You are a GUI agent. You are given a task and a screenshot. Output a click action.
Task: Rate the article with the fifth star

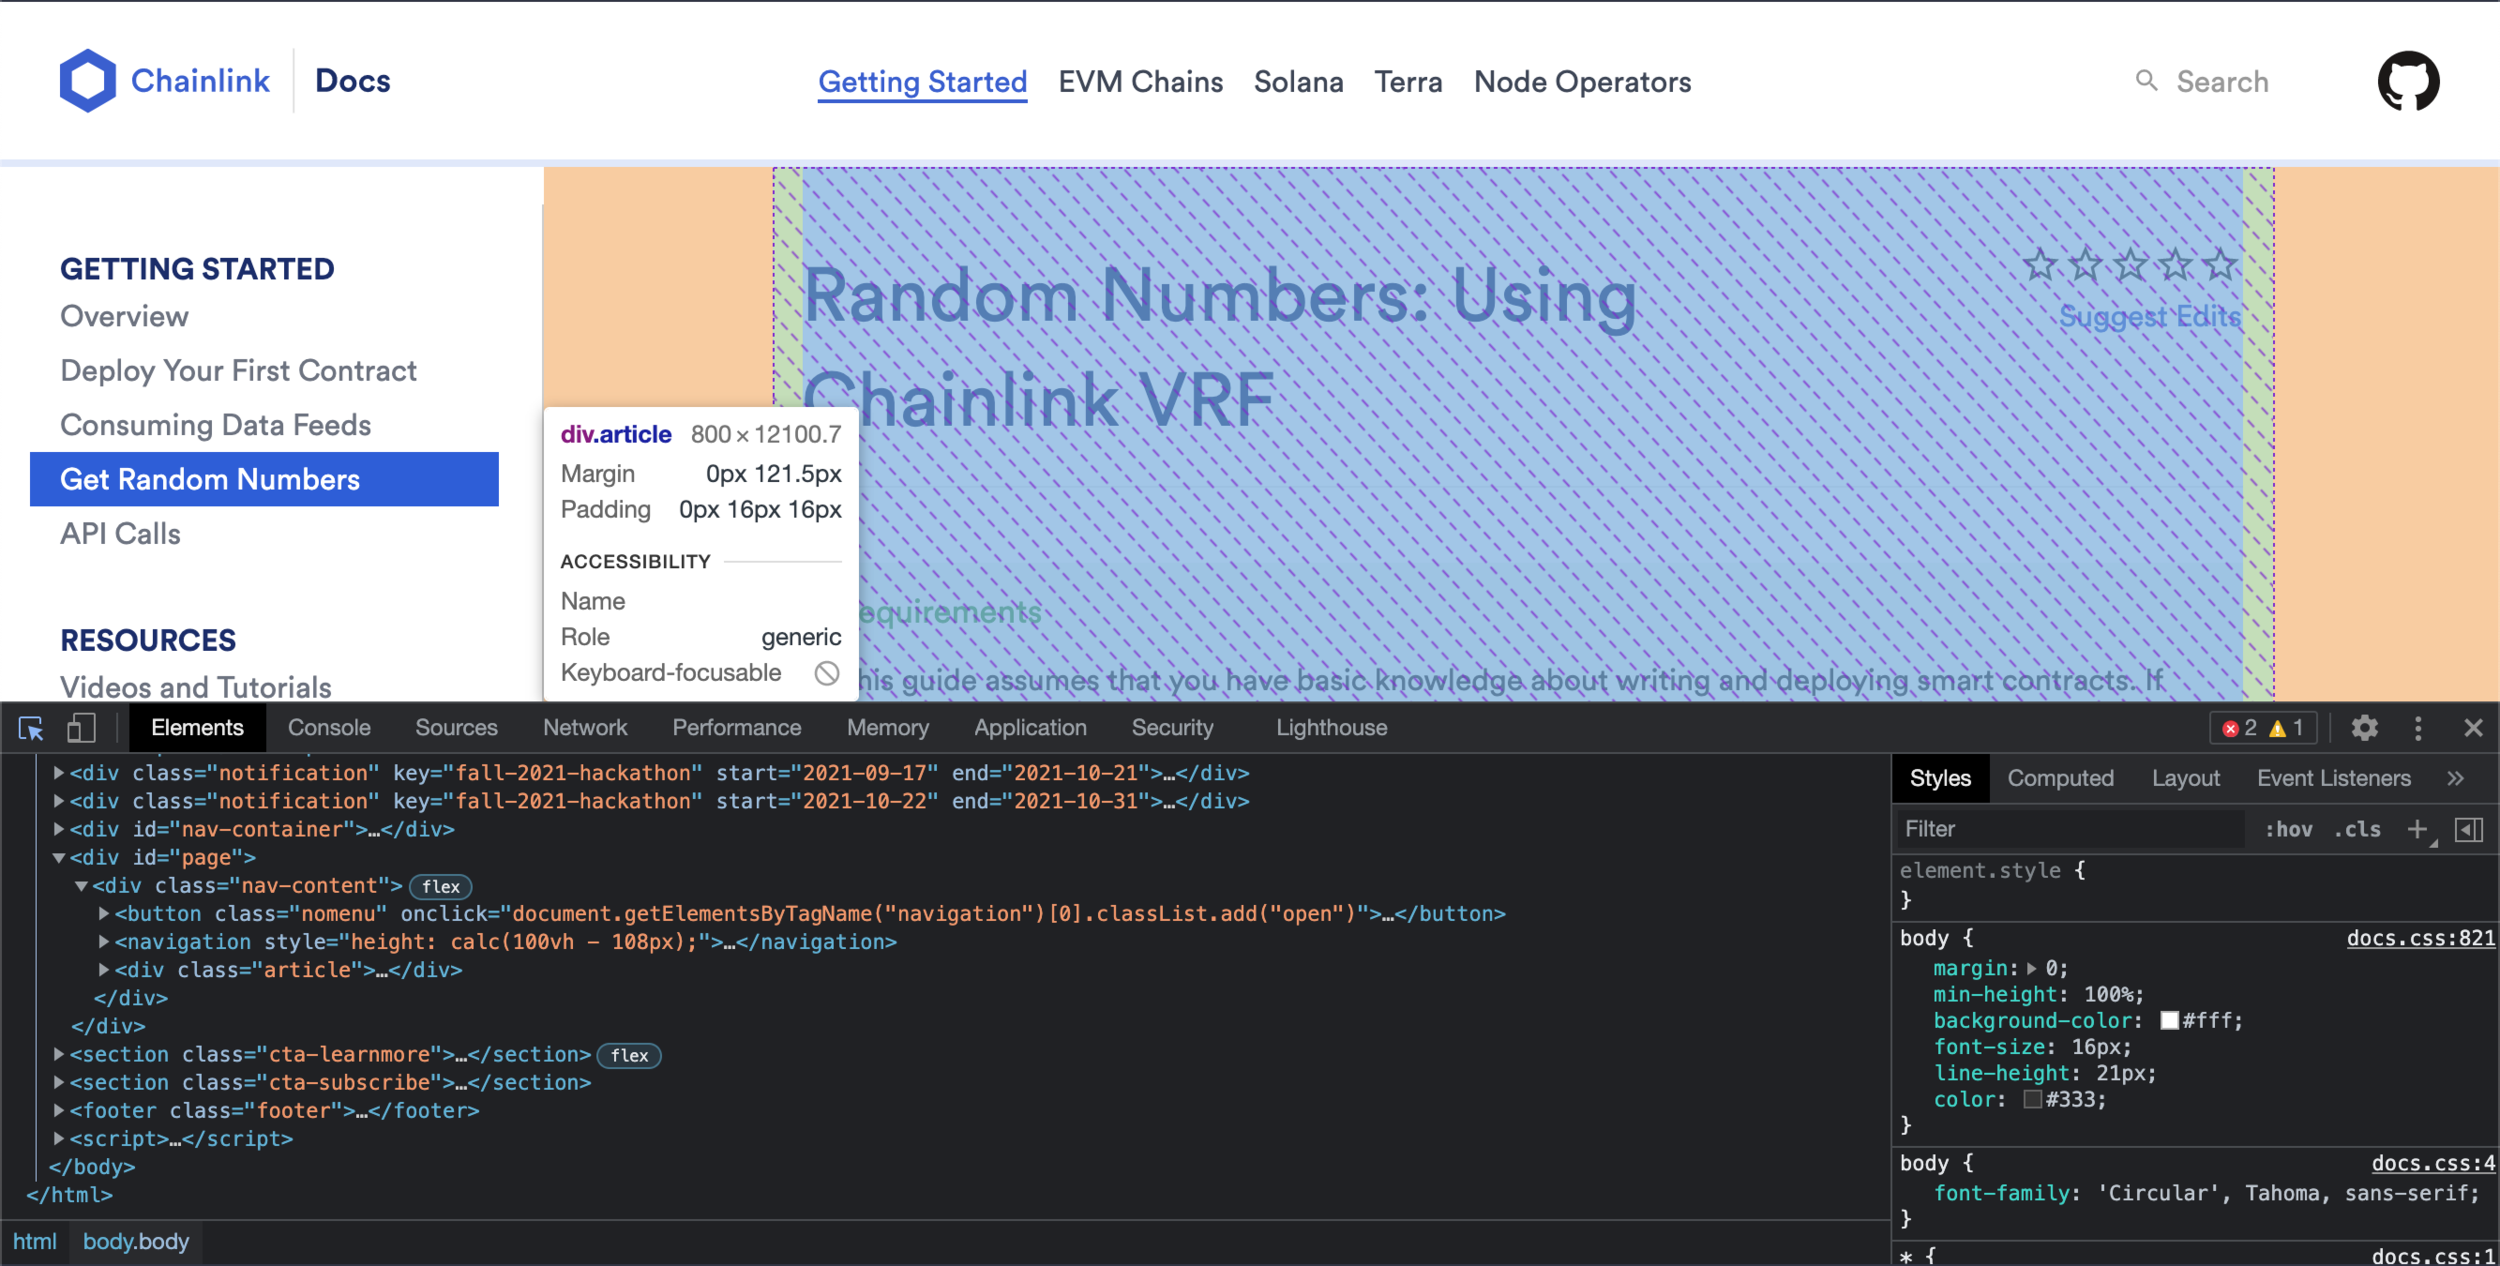[x=2220, y=265]
